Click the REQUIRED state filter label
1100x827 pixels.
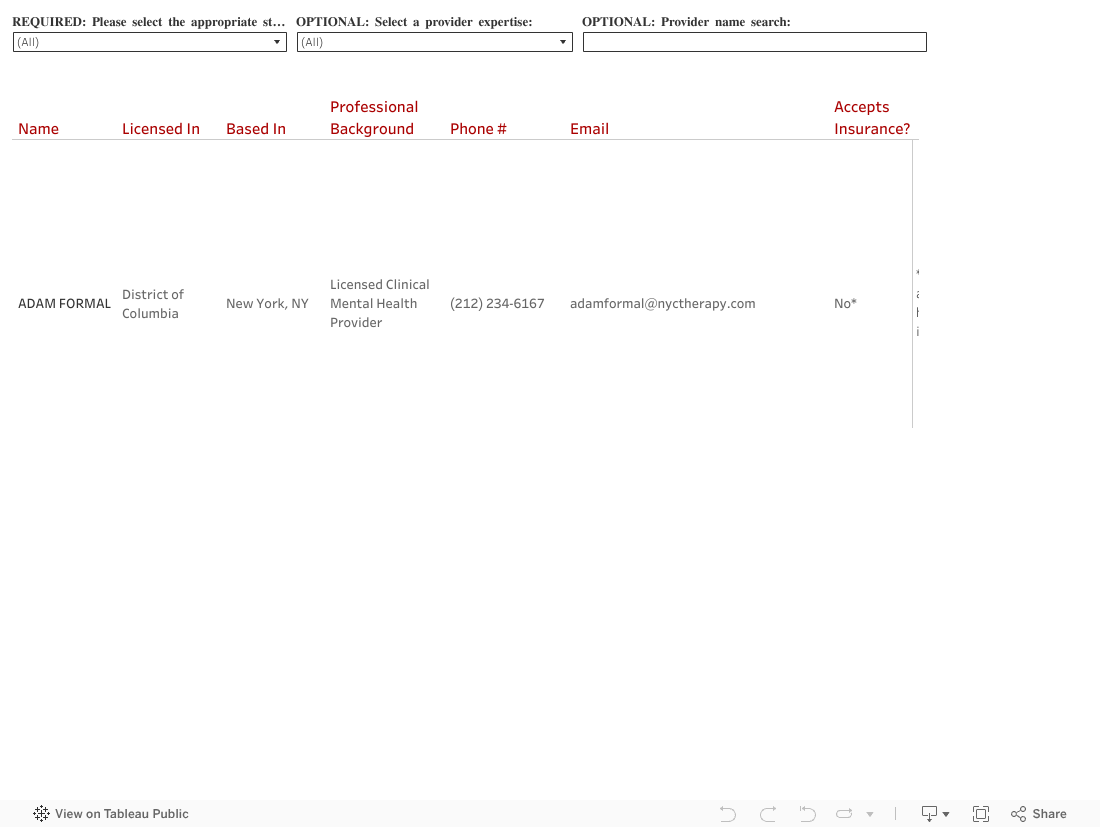pyautogui.click(x=149, y=22)
